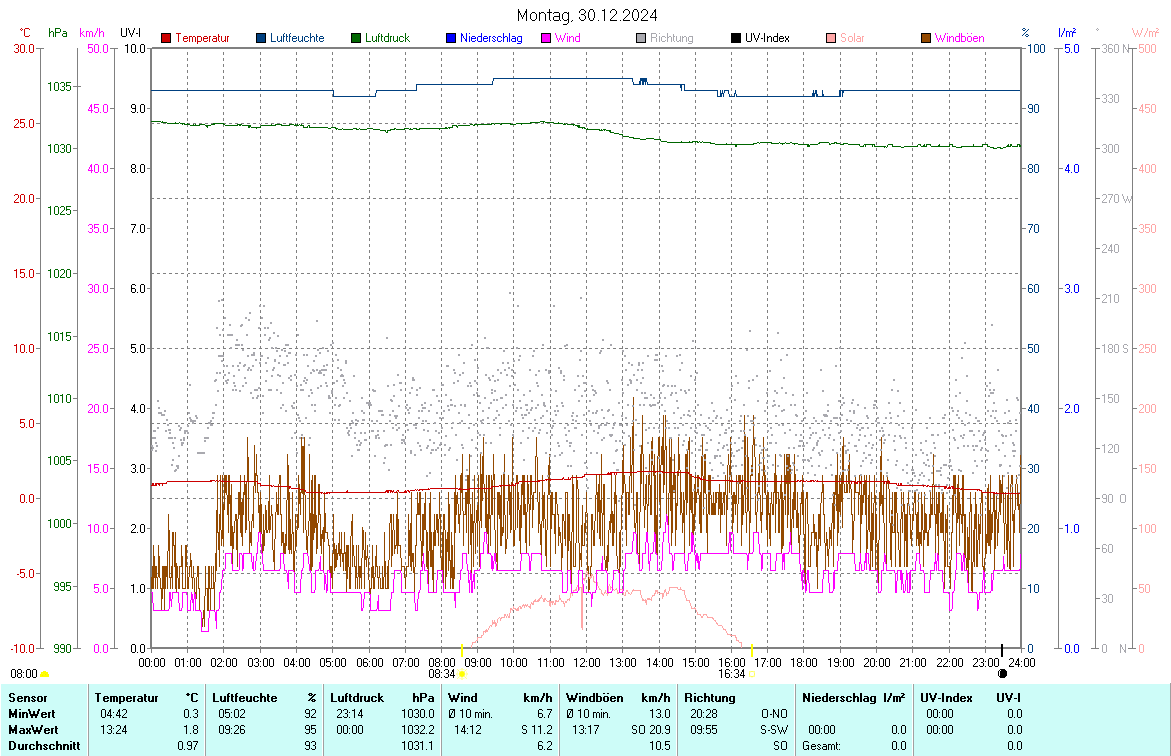Click the moon phase icon near 24:00
The width and height of the screenshot is (1171, 756).
point(1003,674)
